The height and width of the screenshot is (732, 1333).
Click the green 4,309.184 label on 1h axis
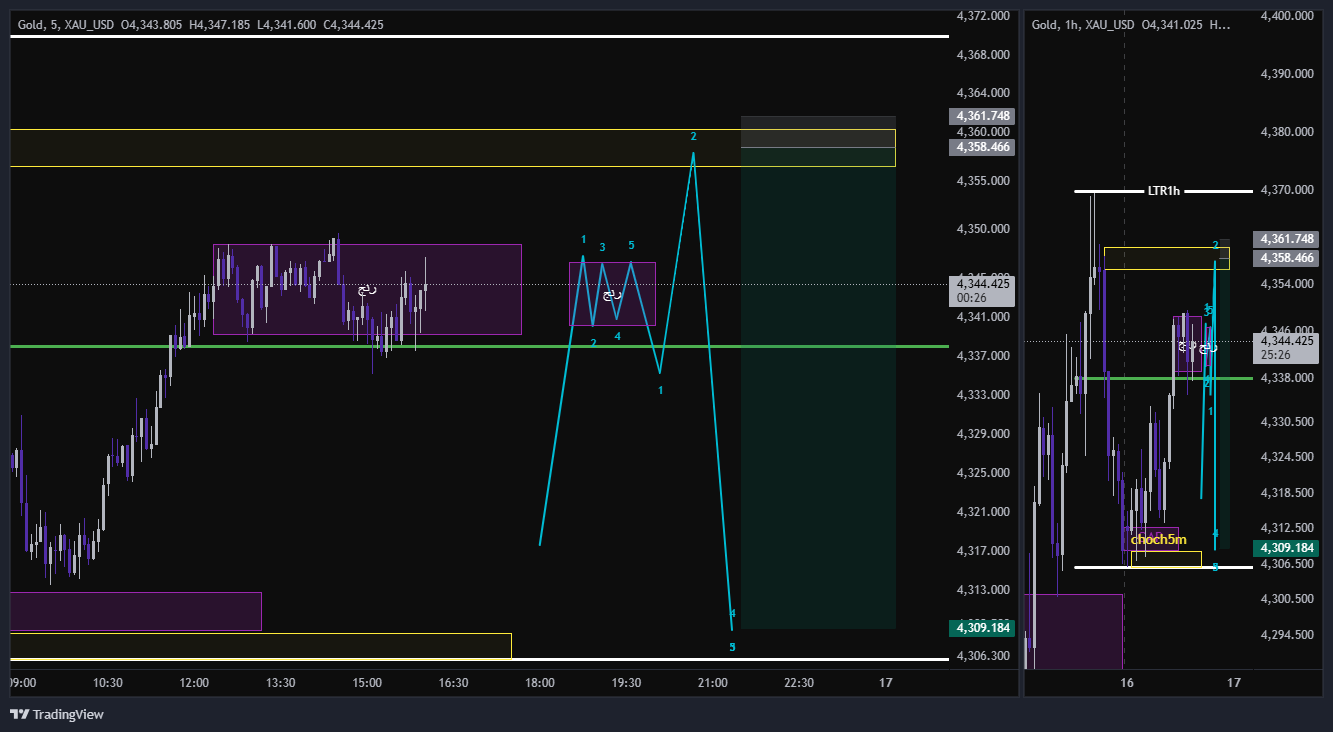[1287, 548]
